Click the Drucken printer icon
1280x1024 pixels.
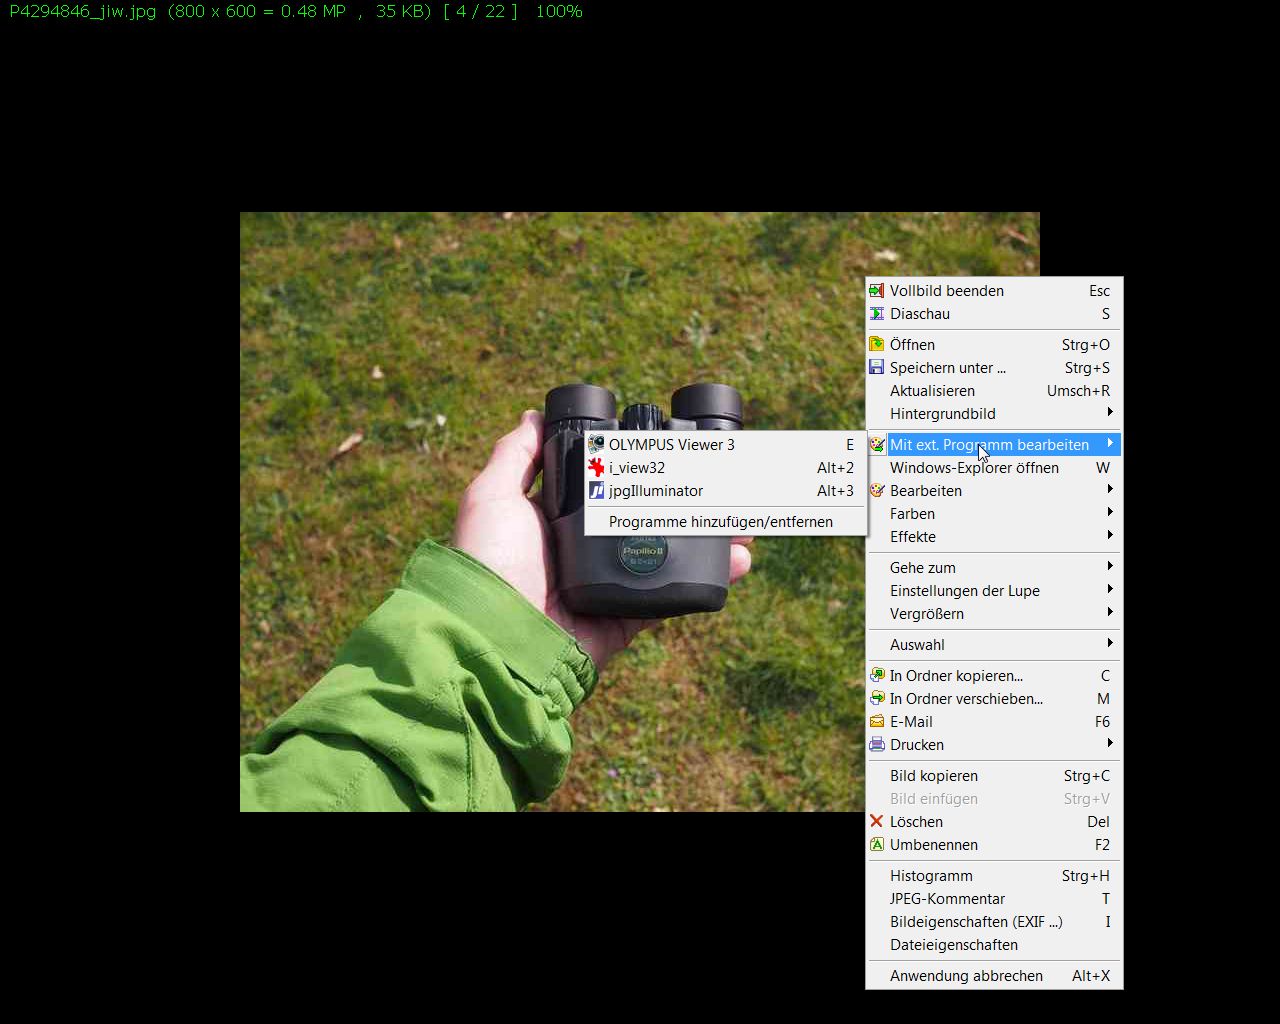(x=877, y=745)
